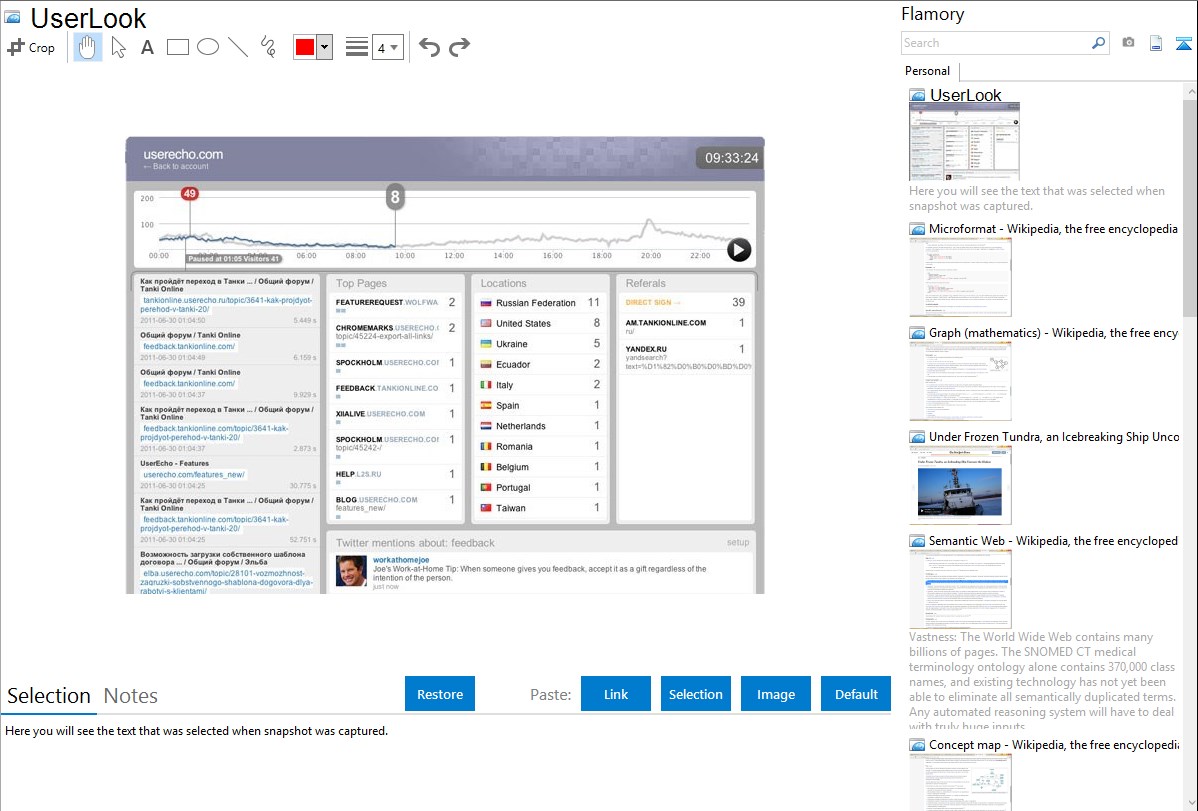Viewport: 1198px width, 811px height.
Task: Click the UserLook app icon beside title
Action: coord(11,17)
